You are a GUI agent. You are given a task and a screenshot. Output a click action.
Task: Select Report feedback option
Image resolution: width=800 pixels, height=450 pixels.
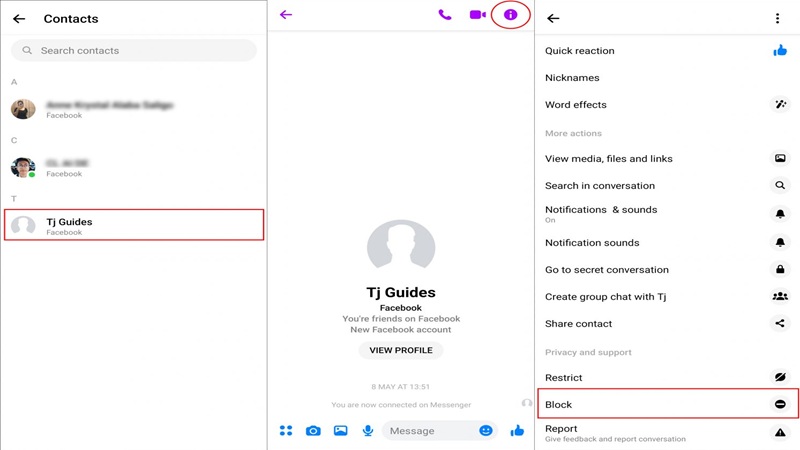click(667, 433)
